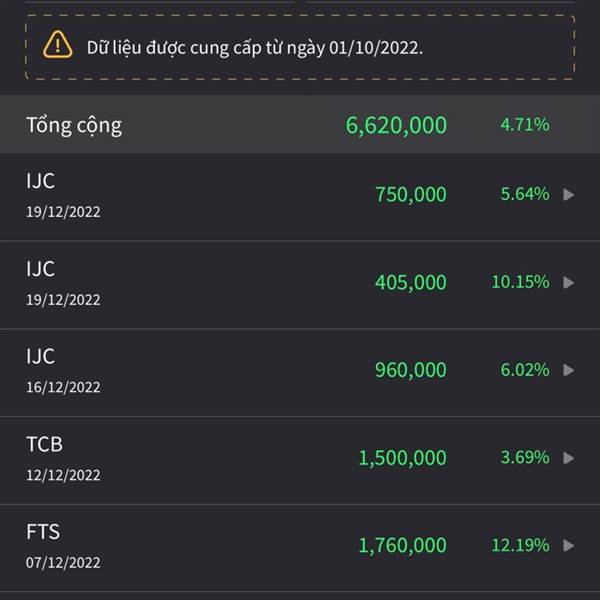Open the FTS entry dated 07/12/2022

300,548
